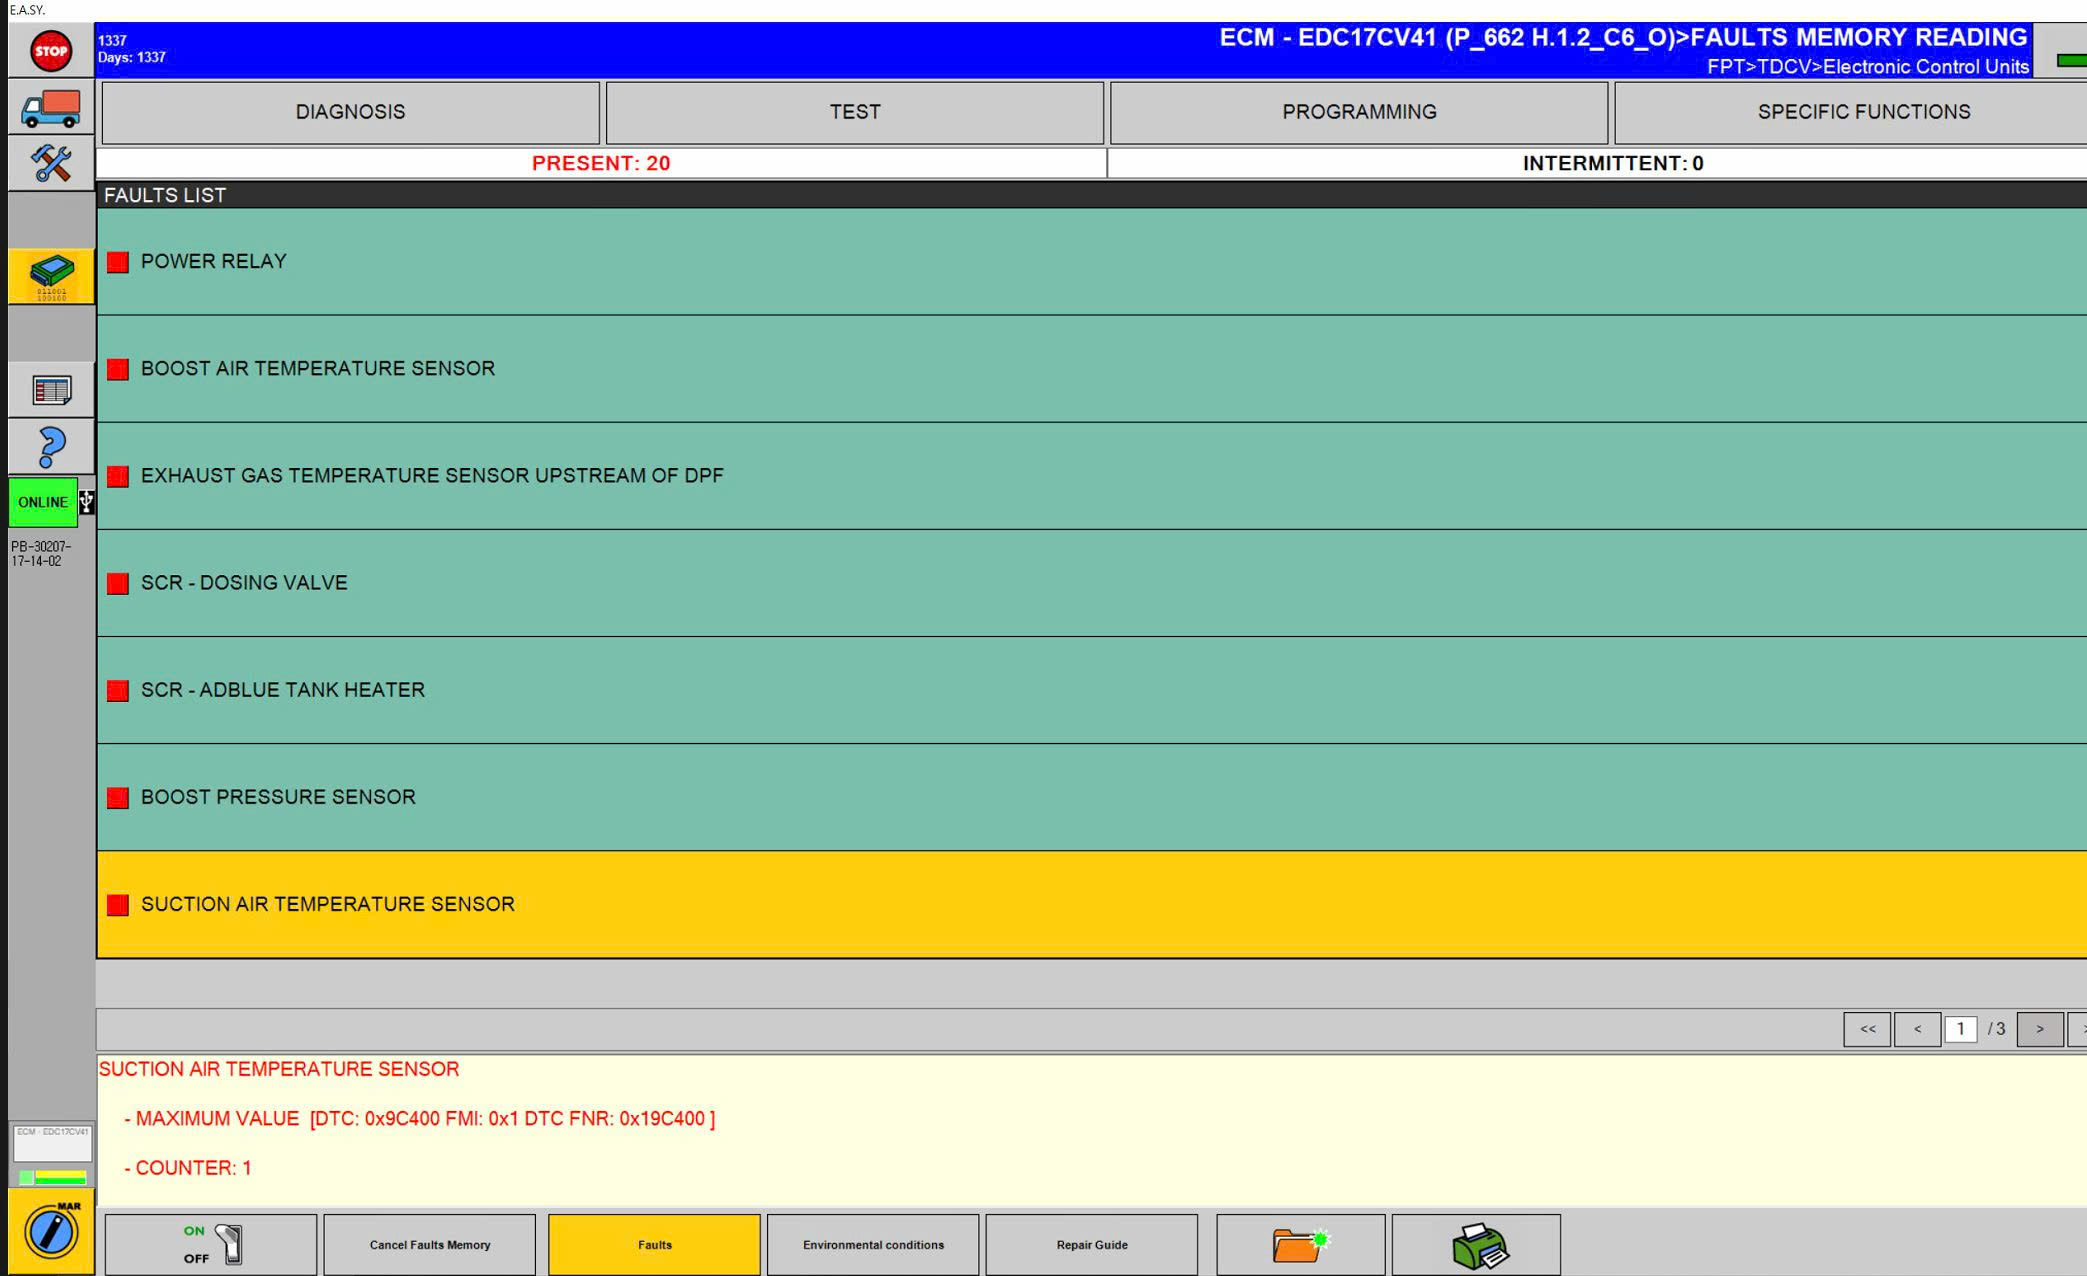Click the next page arrow in the pager
Viewport: 2087px width, 1276px height.
(2040, 1028)
